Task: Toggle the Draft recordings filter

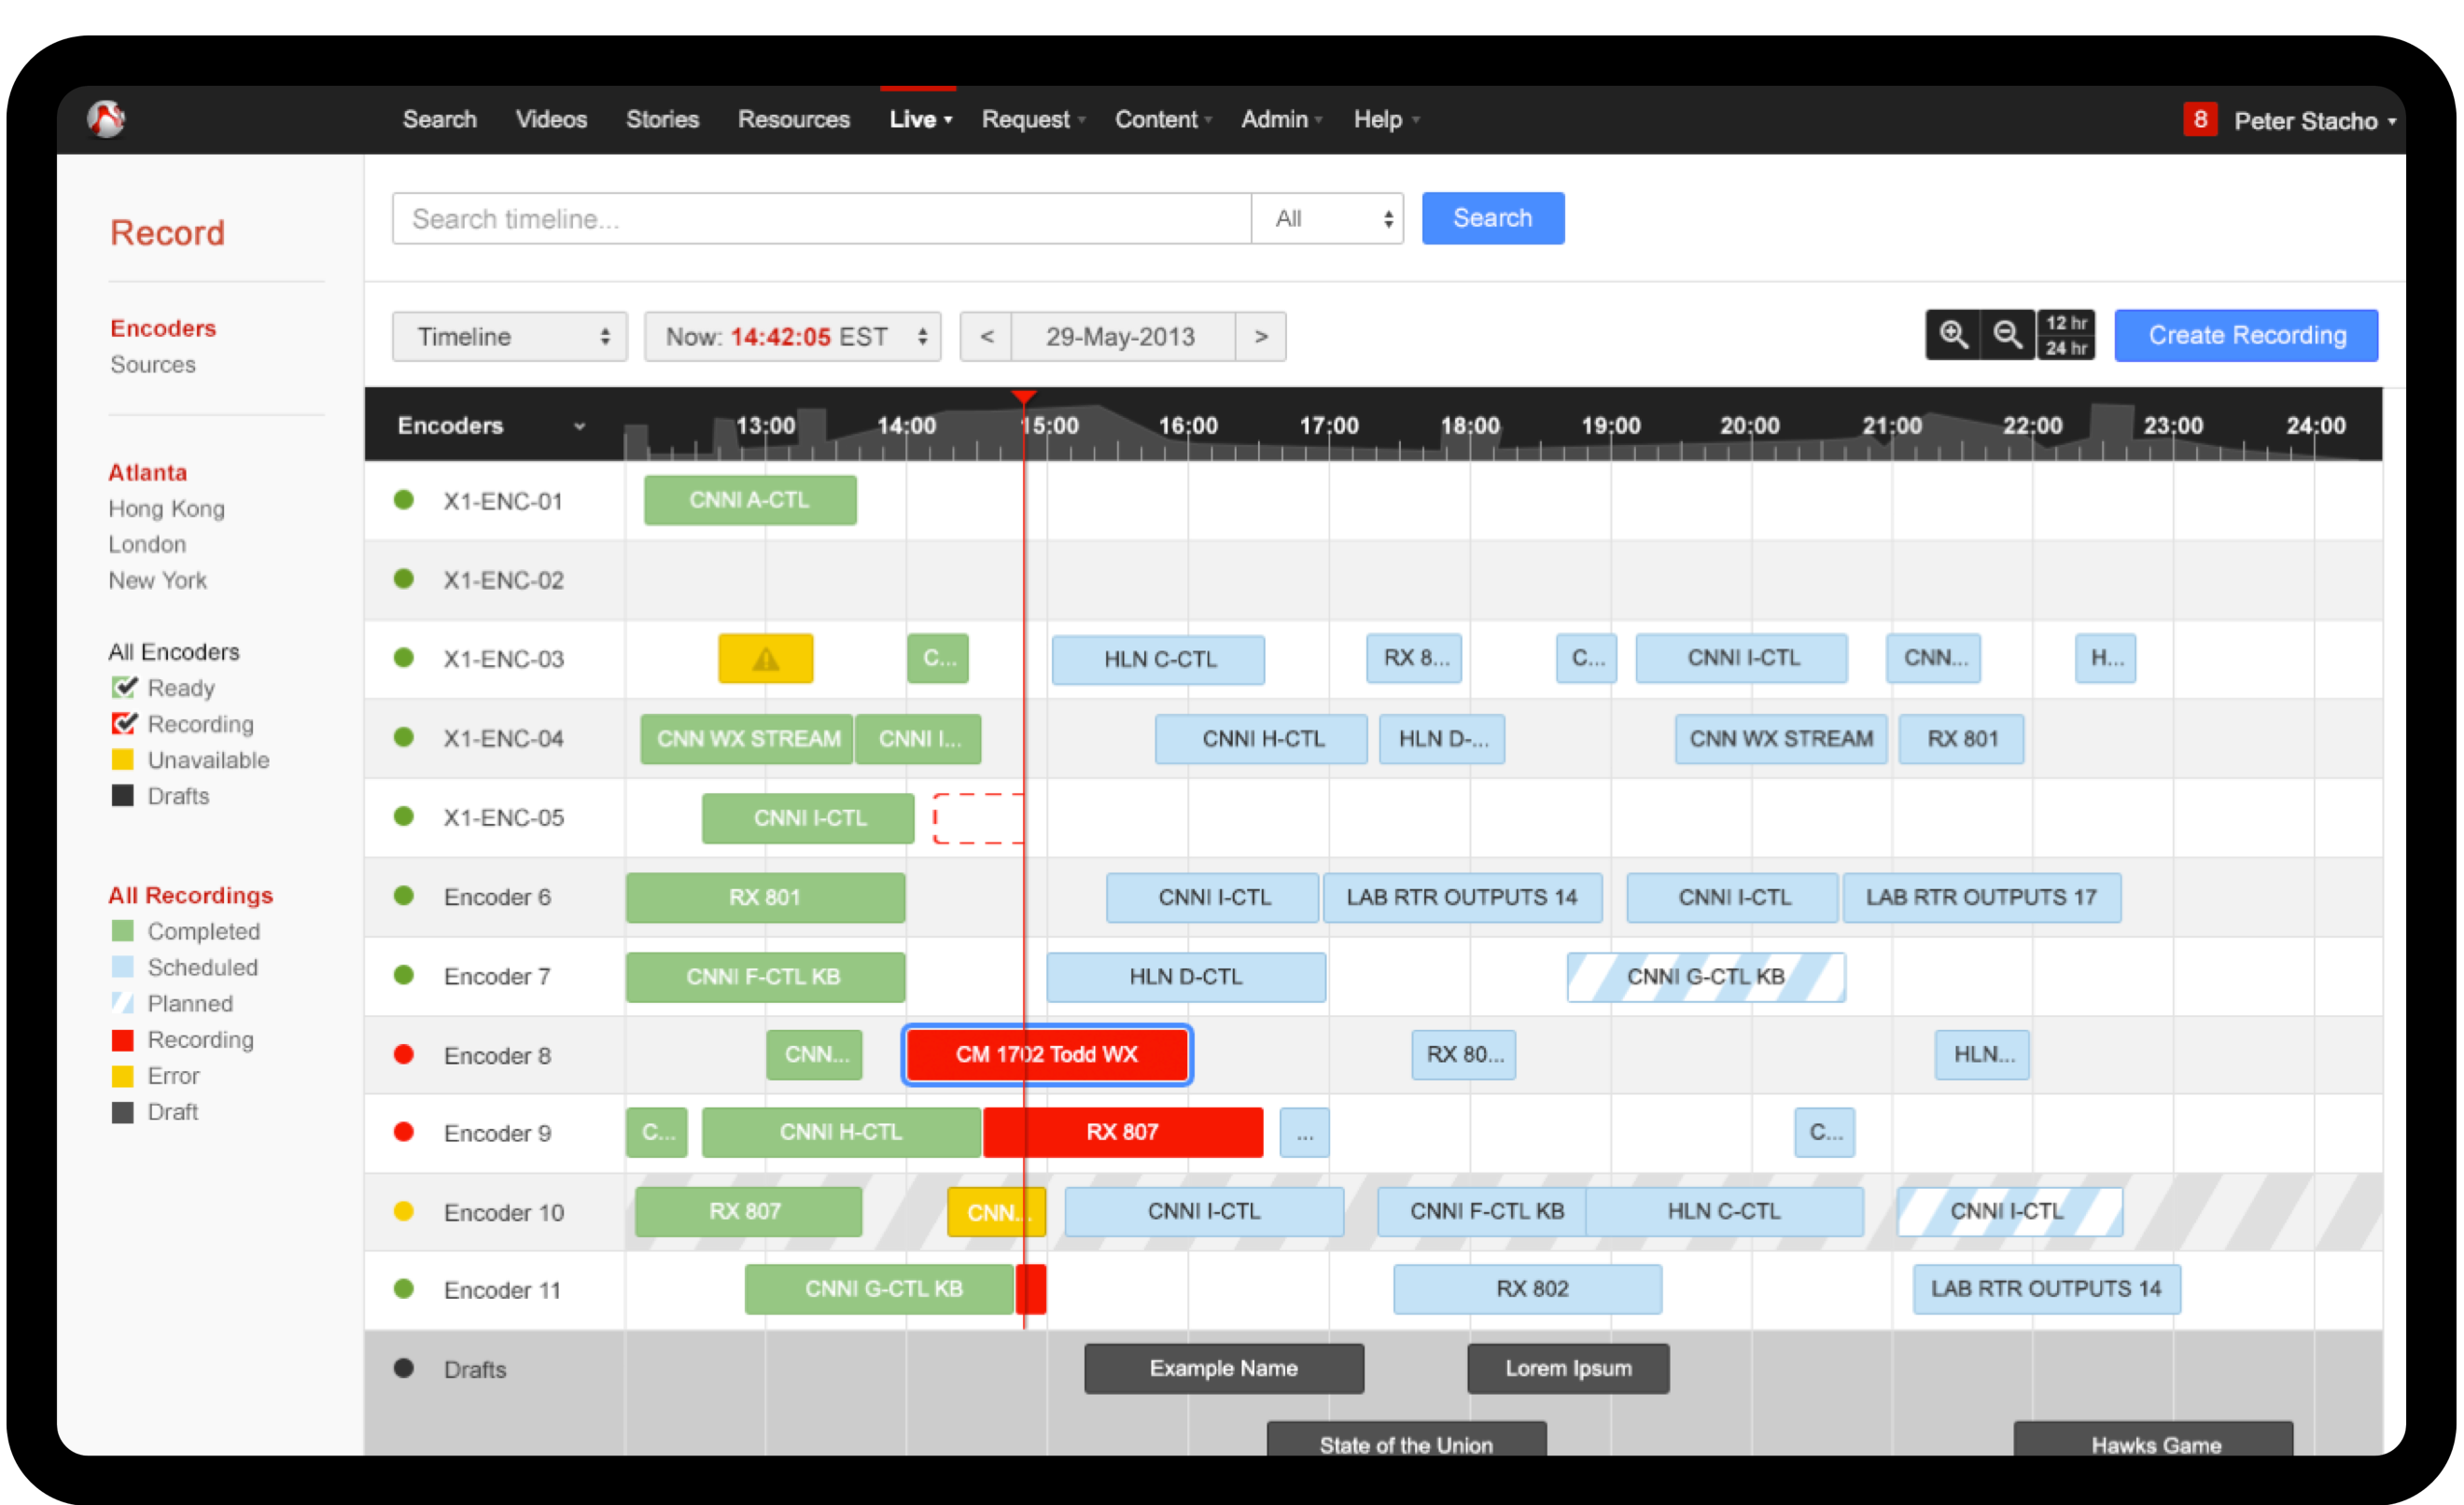Action: pyautogui.click(x=123, y=1112)
